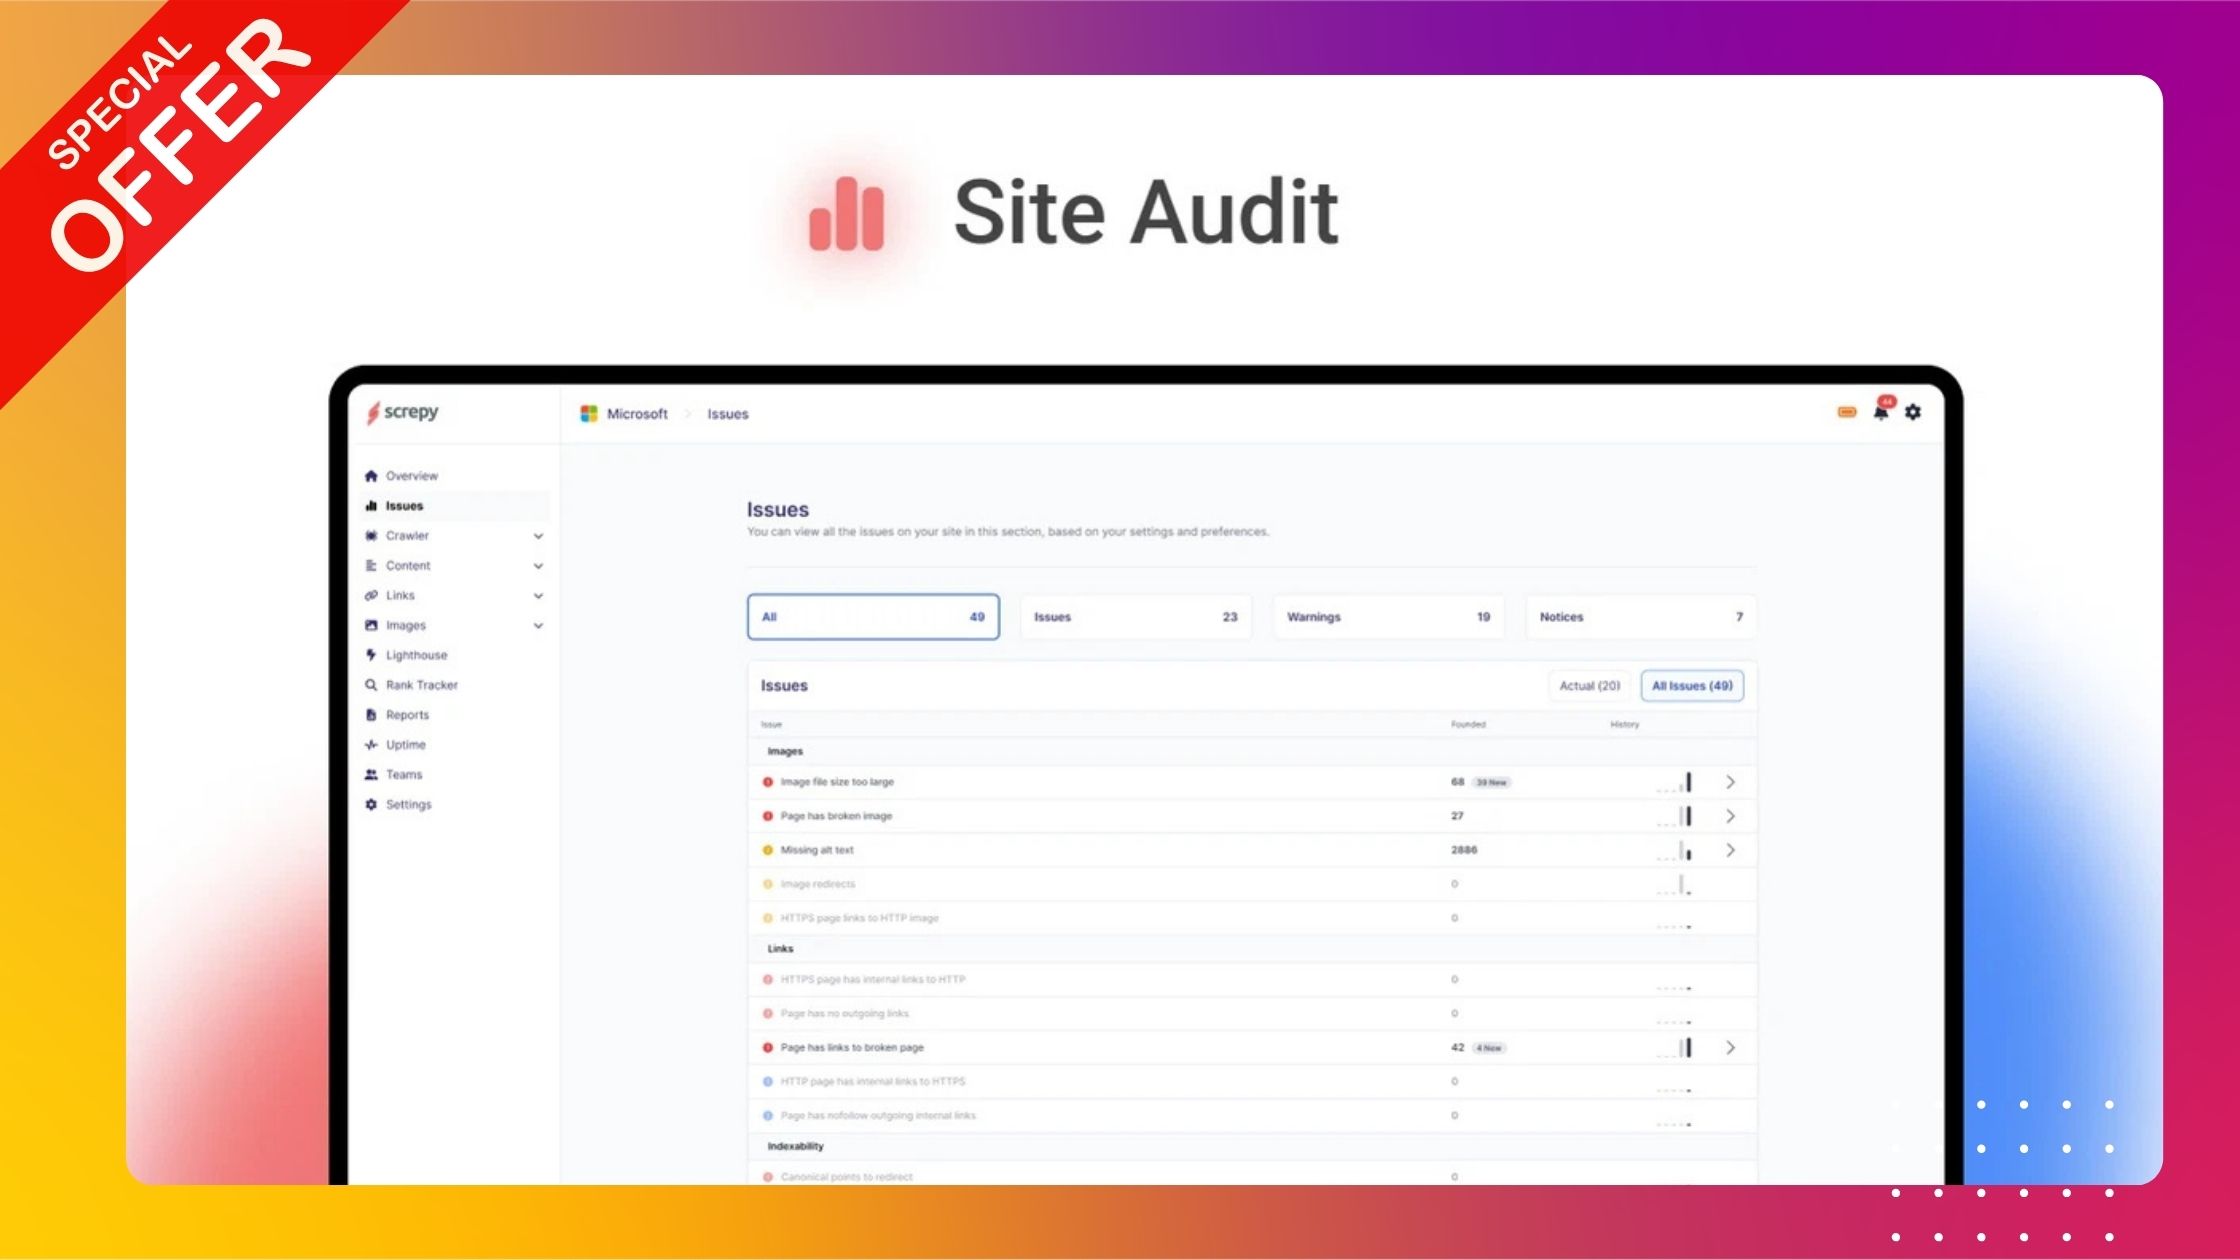2240x1260 pixels.
Task: Click the Uptime pulse icon
Action: pos(371,745)
